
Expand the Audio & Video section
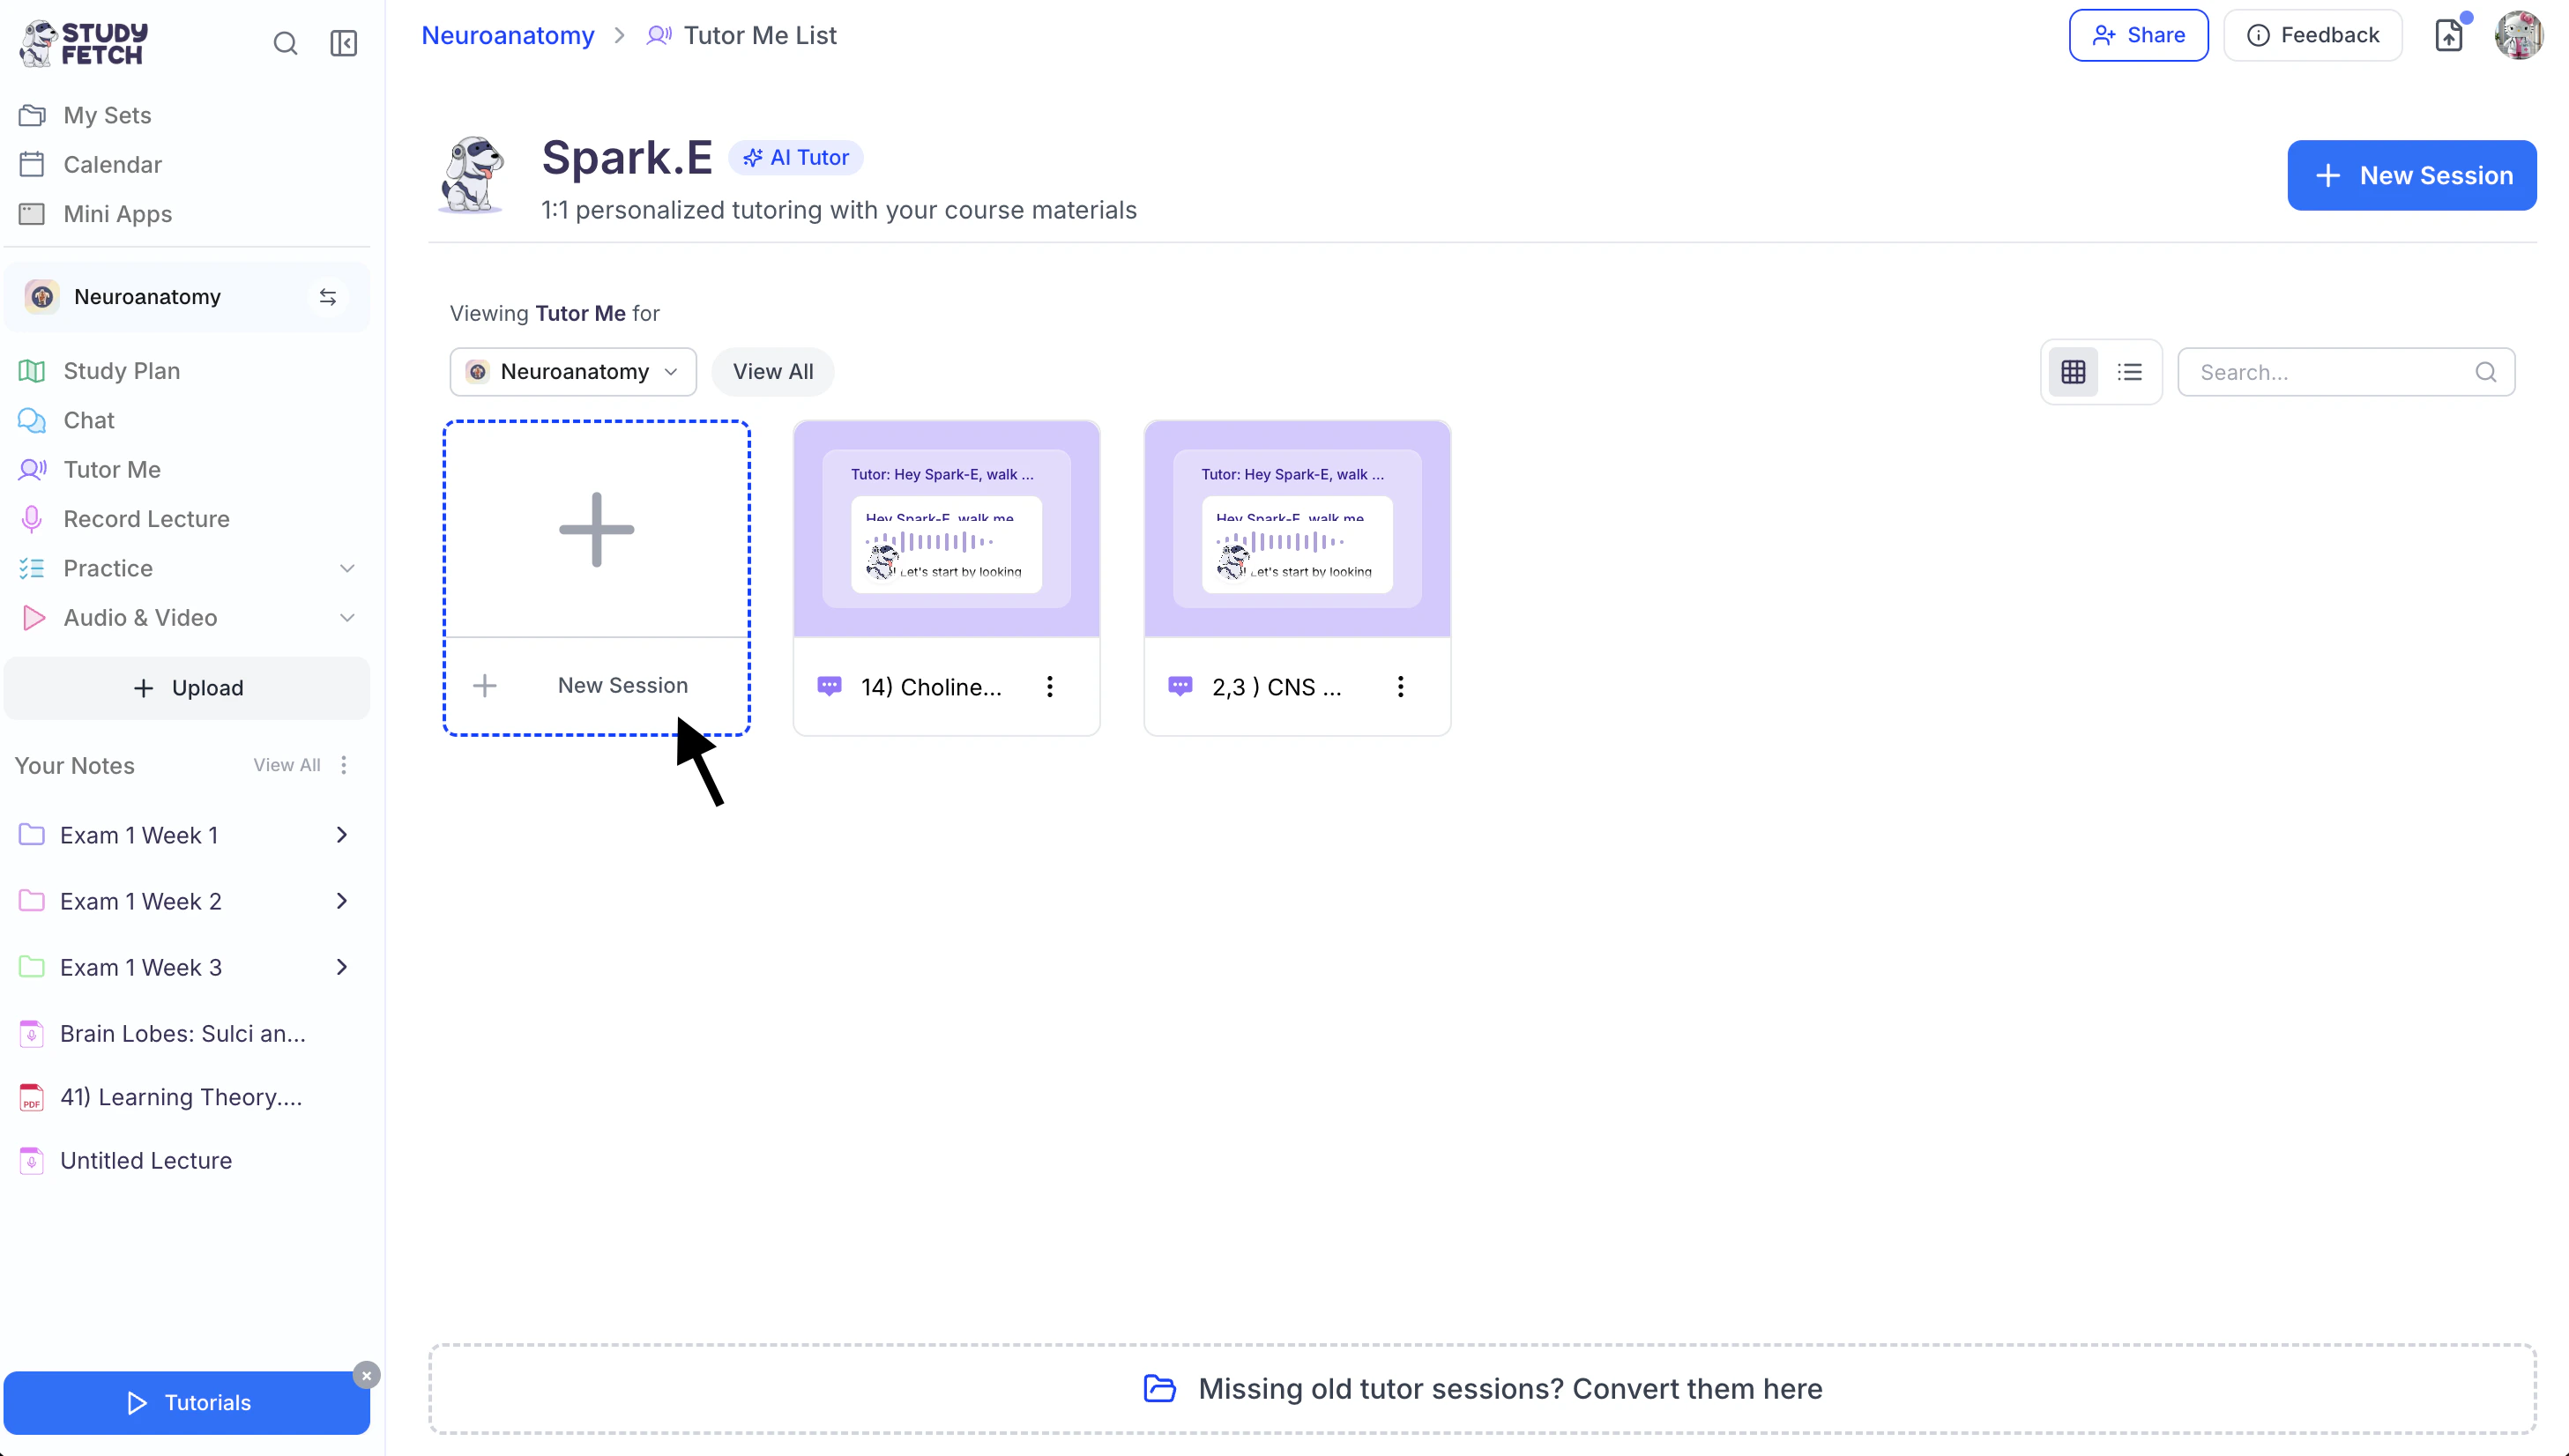tap(347, 618)
